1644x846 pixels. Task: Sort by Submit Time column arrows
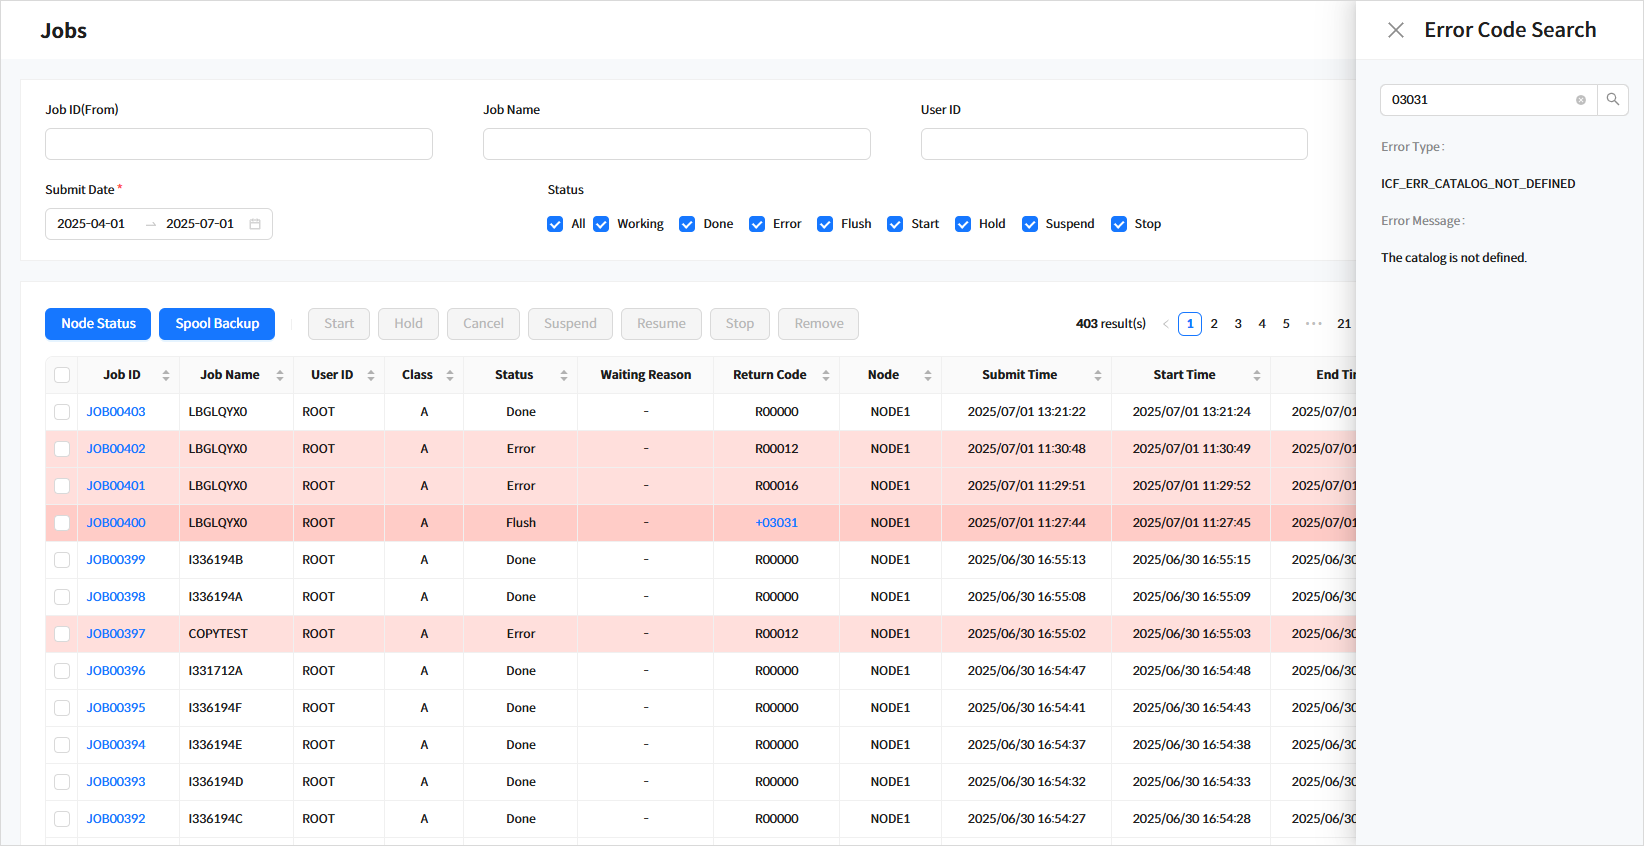point(1097,375)
